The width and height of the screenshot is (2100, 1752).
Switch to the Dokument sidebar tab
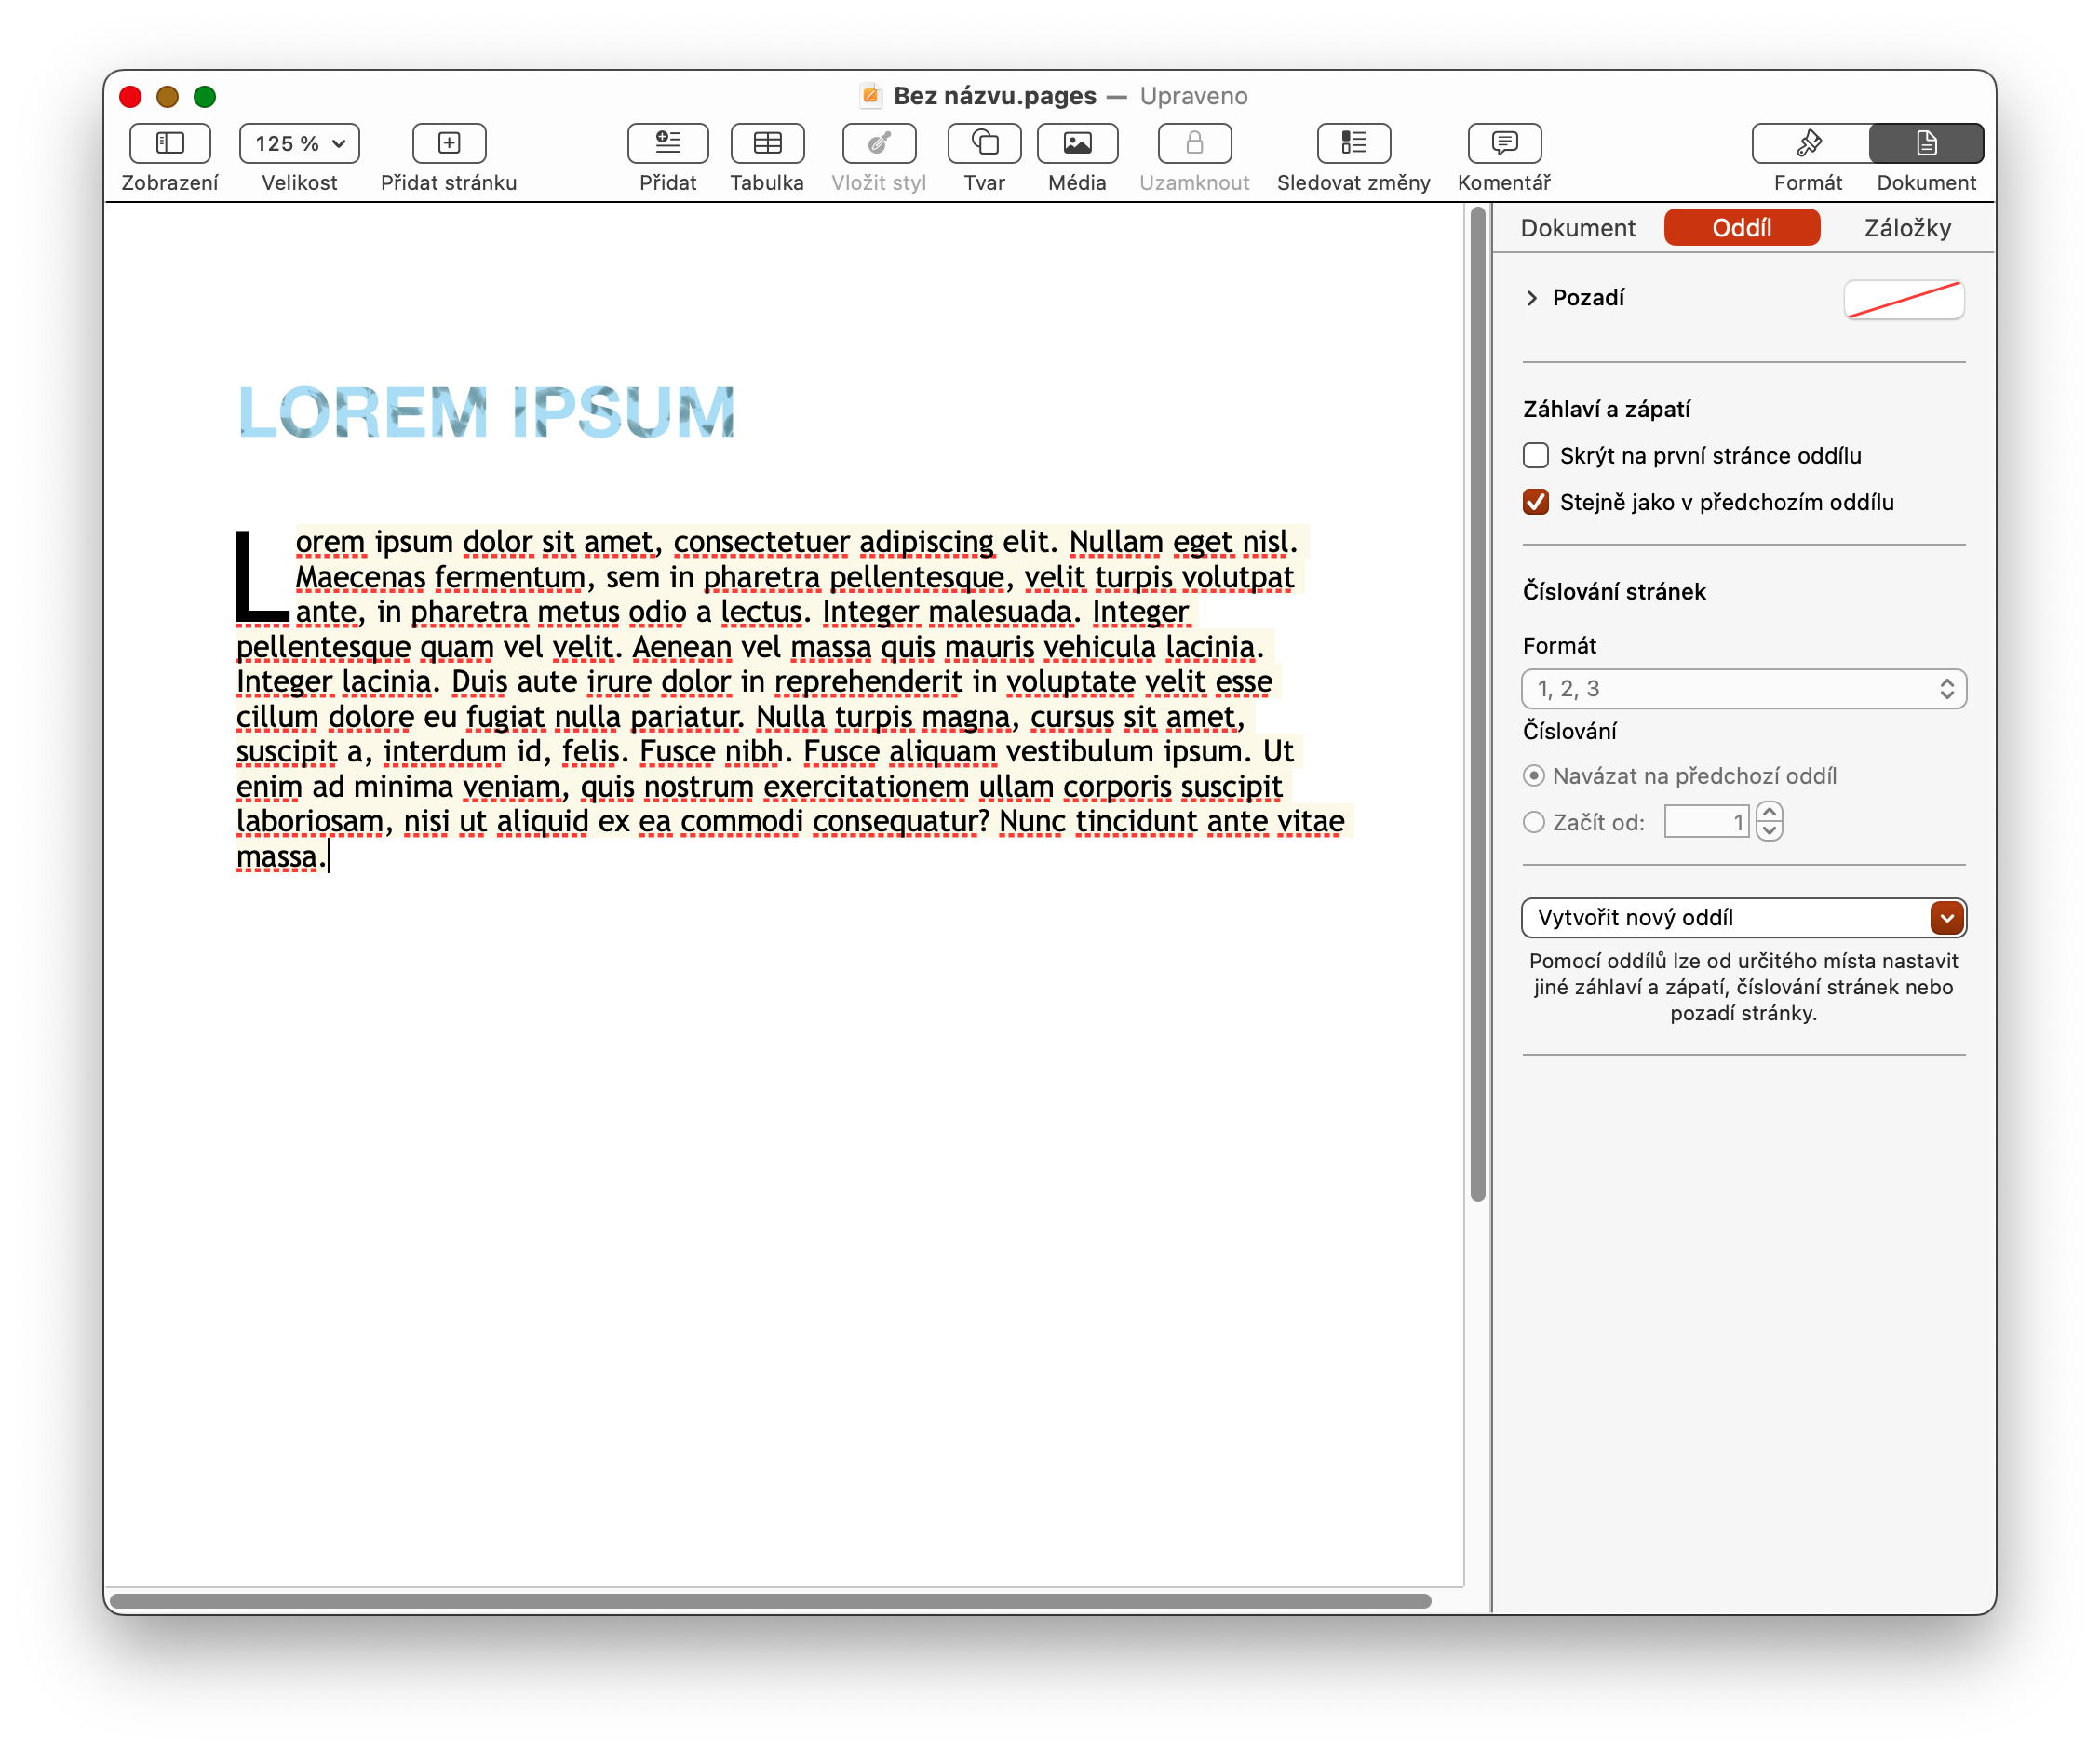(x=1578, y=228)
